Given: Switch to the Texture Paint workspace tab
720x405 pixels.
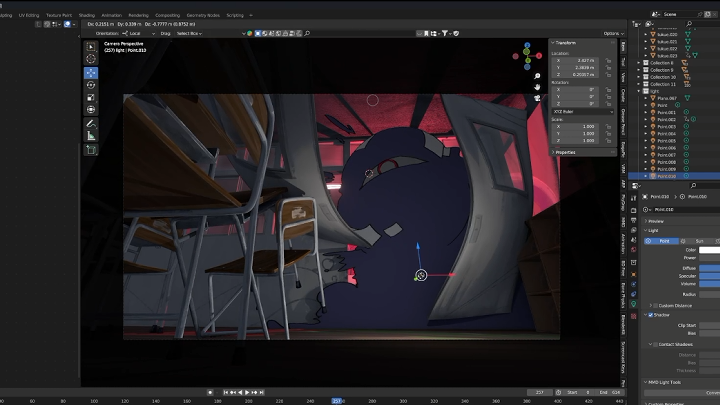Looking at the screenshot, I should 59,15.
